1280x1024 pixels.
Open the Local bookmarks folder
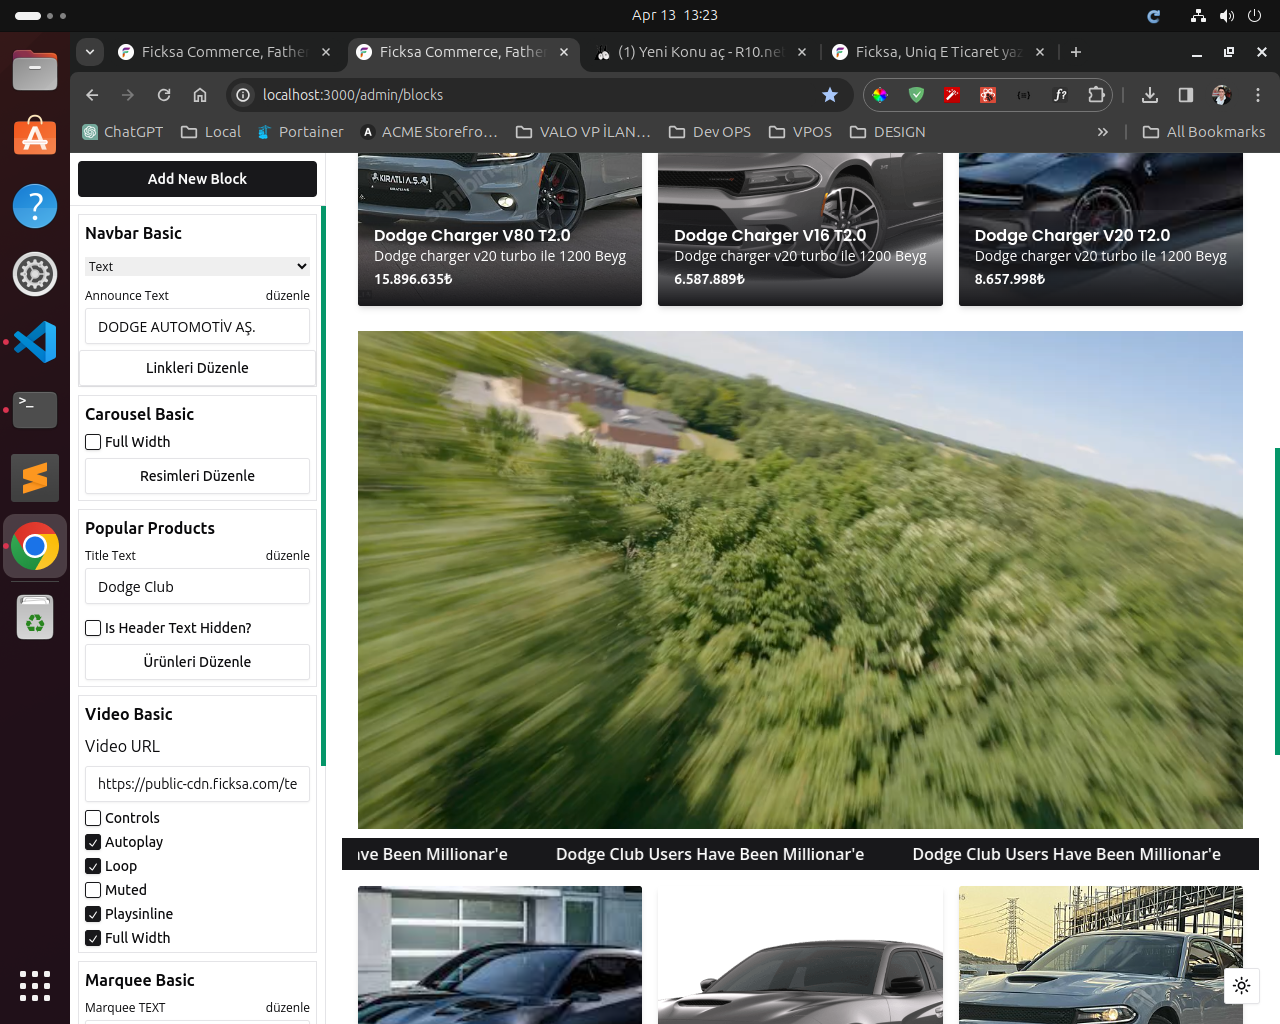[x=210, y=132]
